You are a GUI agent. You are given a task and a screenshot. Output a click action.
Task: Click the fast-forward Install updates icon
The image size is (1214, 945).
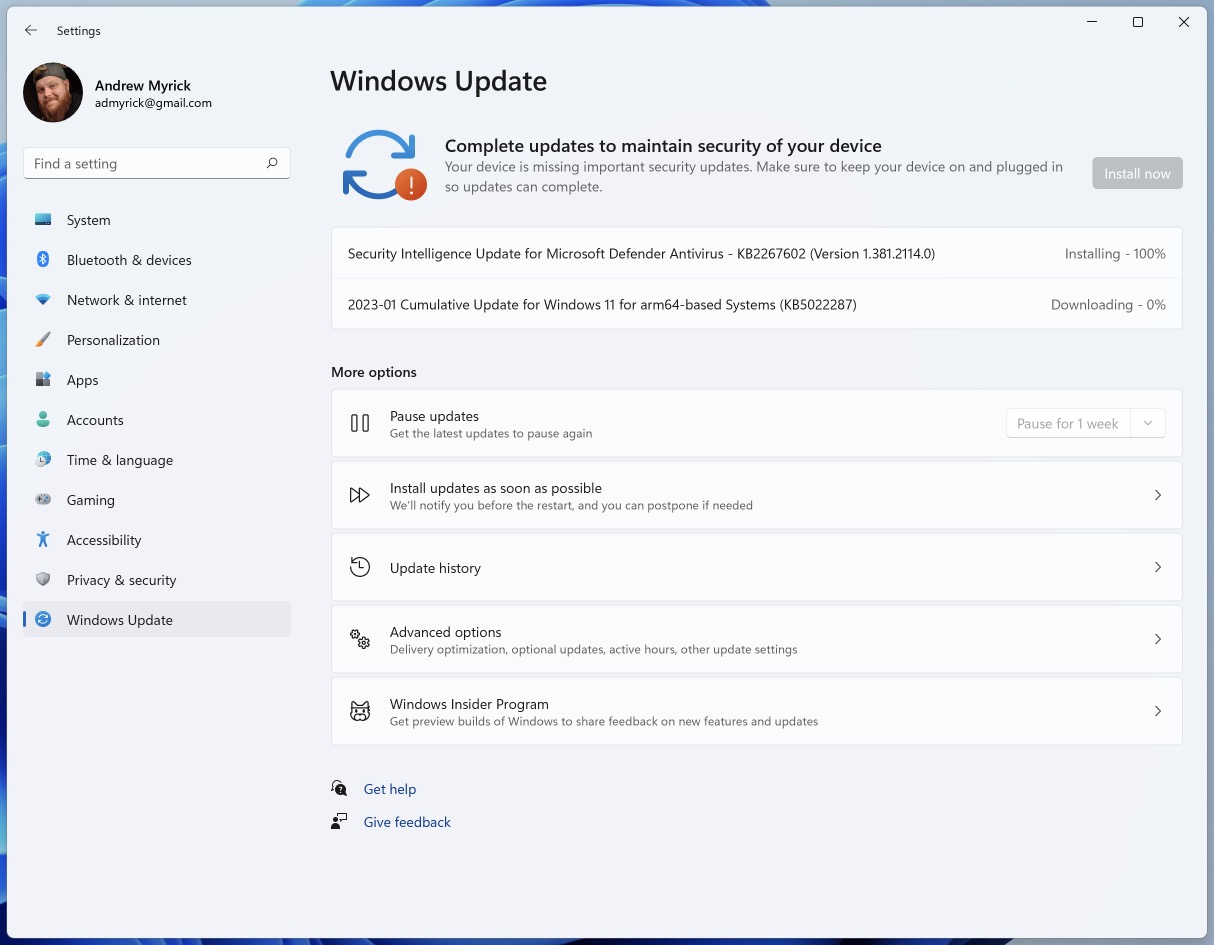[x=360, y=495]
